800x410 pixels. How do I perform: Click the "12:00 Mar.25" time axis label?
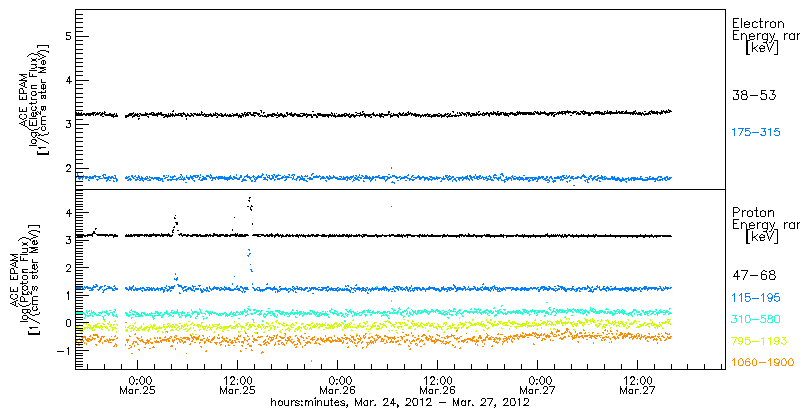tap(238, 386)
